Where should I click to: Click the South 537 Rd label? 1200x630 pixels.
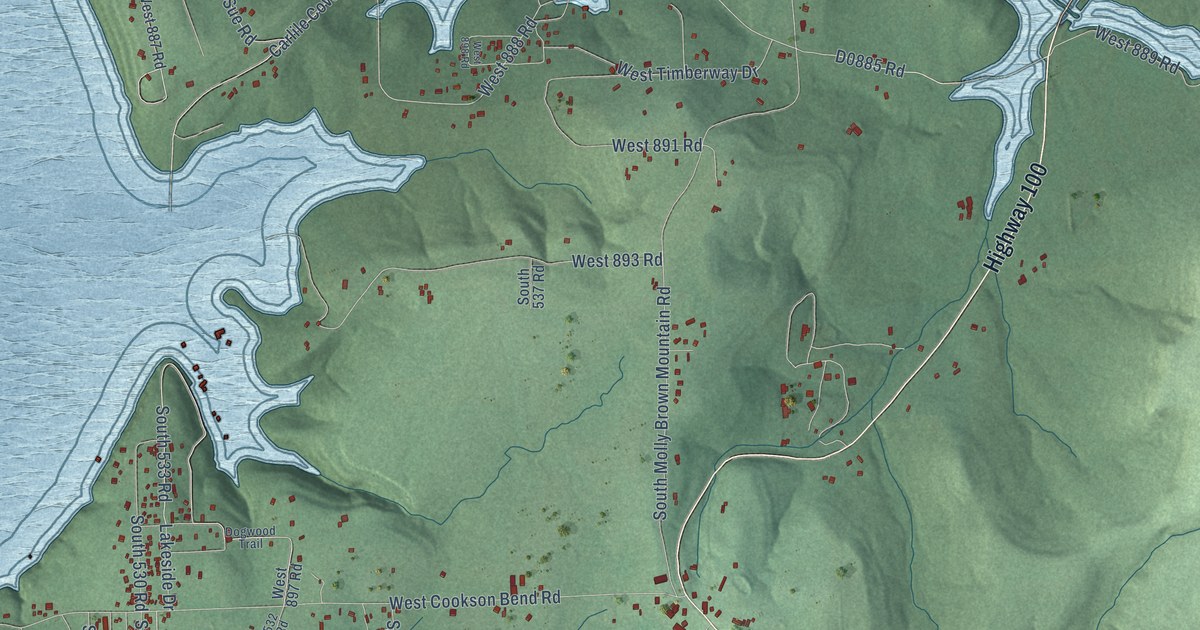pos(530,286)
